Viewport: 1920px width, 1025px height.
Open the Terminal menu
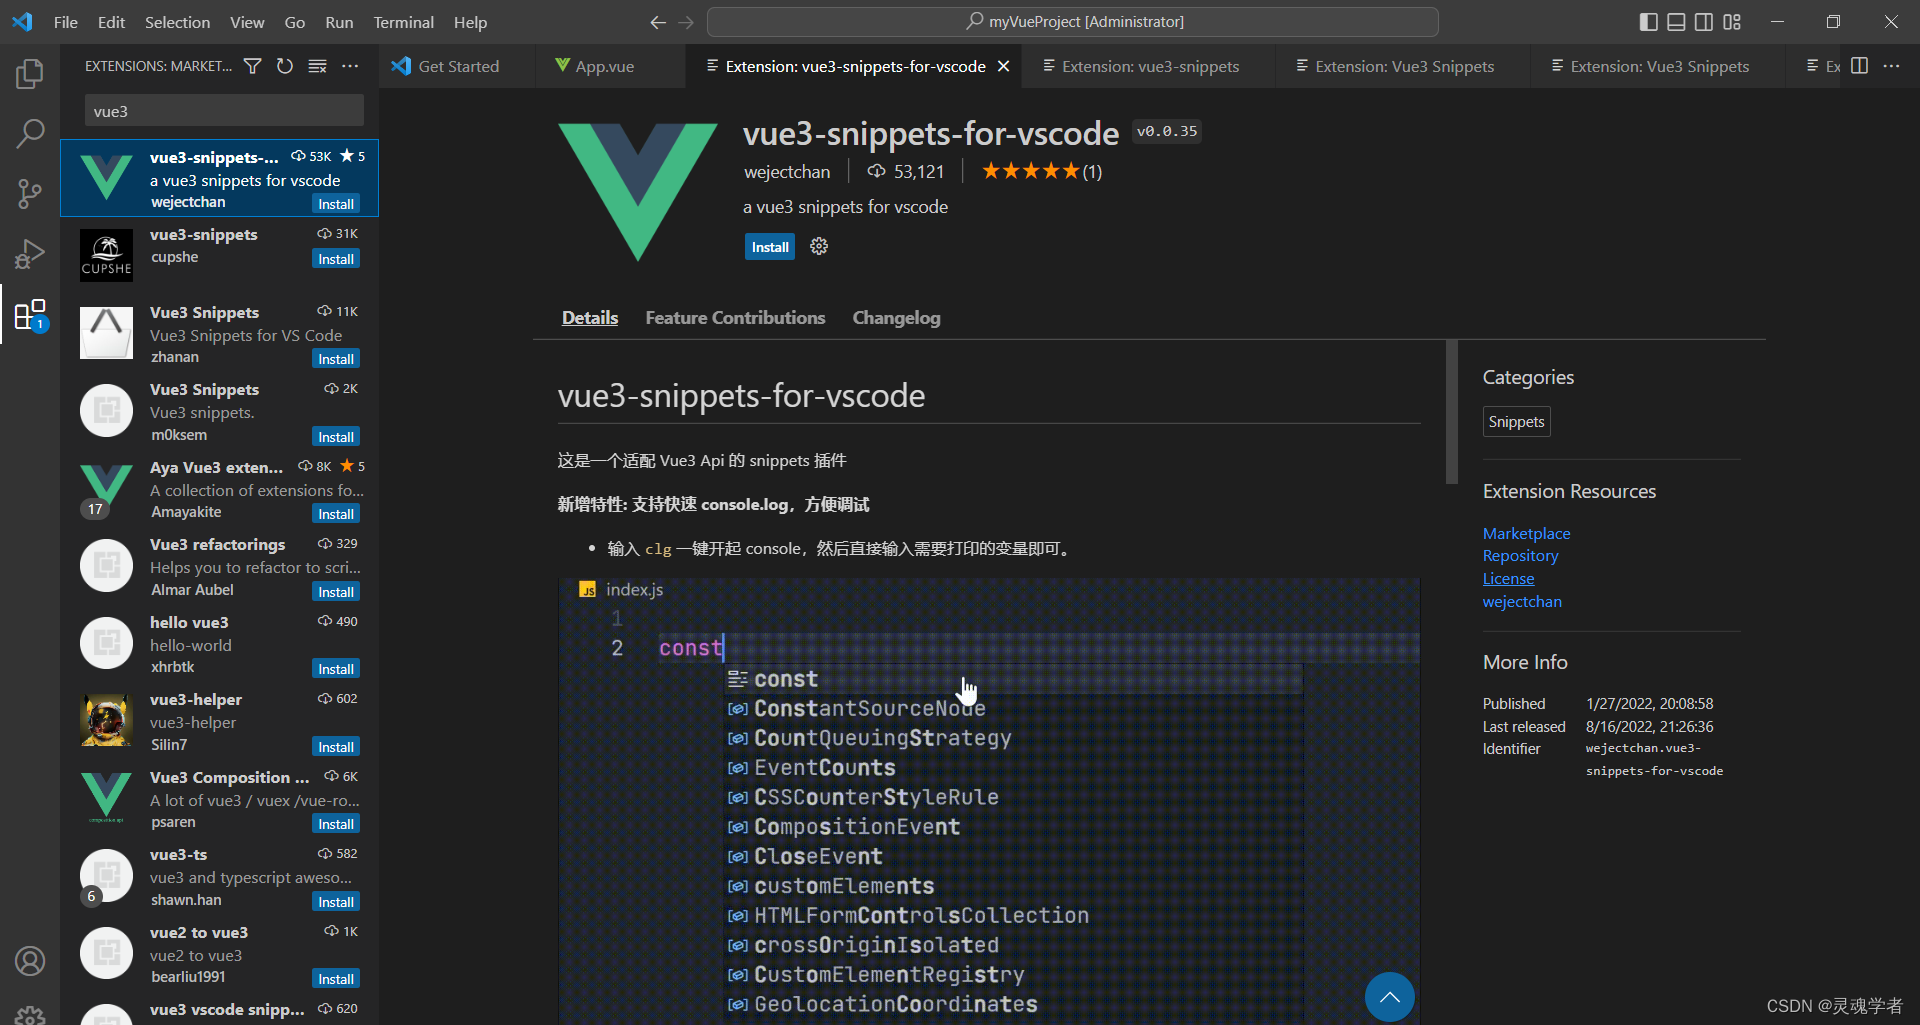pos(403,22)
